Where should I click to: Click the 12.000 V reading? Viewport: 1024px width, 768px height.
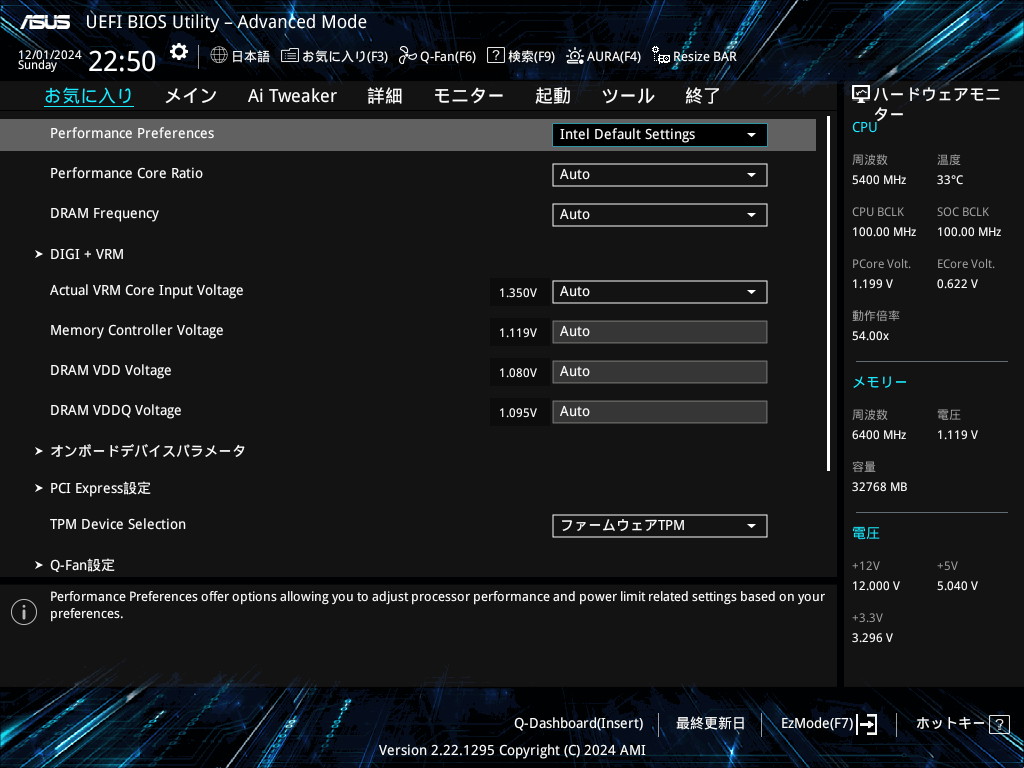coord(876,586)
